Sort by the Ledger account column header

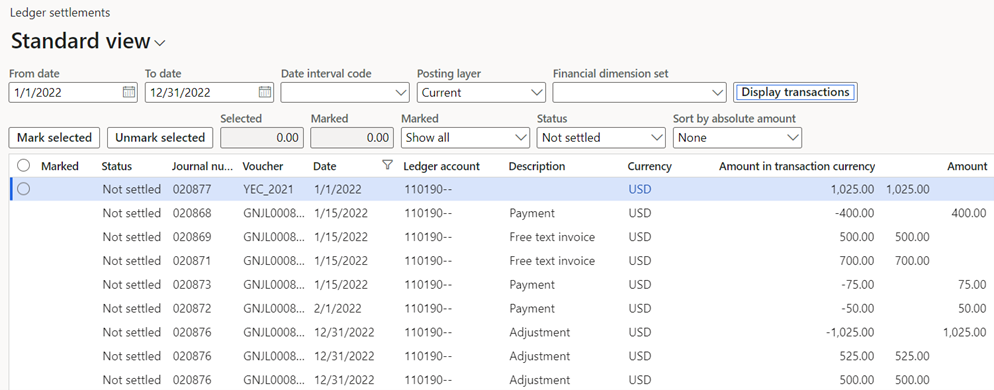[x=441, y=166]
